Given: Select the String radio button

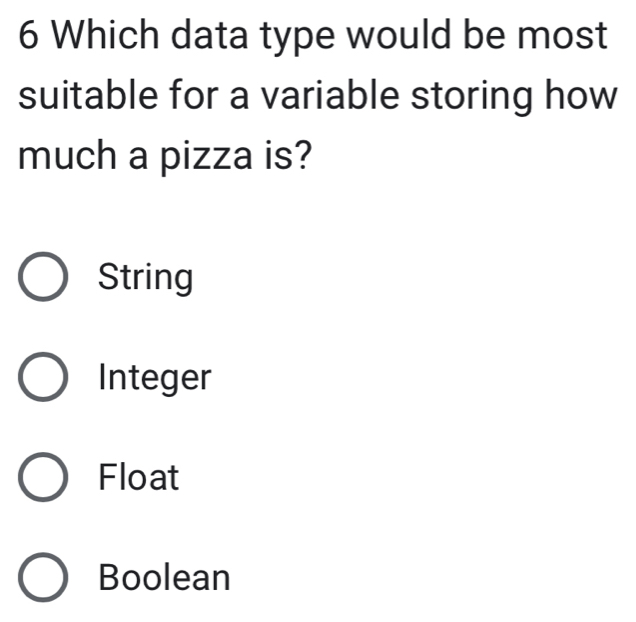Looking at the screenshot, I should [x=44, y=278].
